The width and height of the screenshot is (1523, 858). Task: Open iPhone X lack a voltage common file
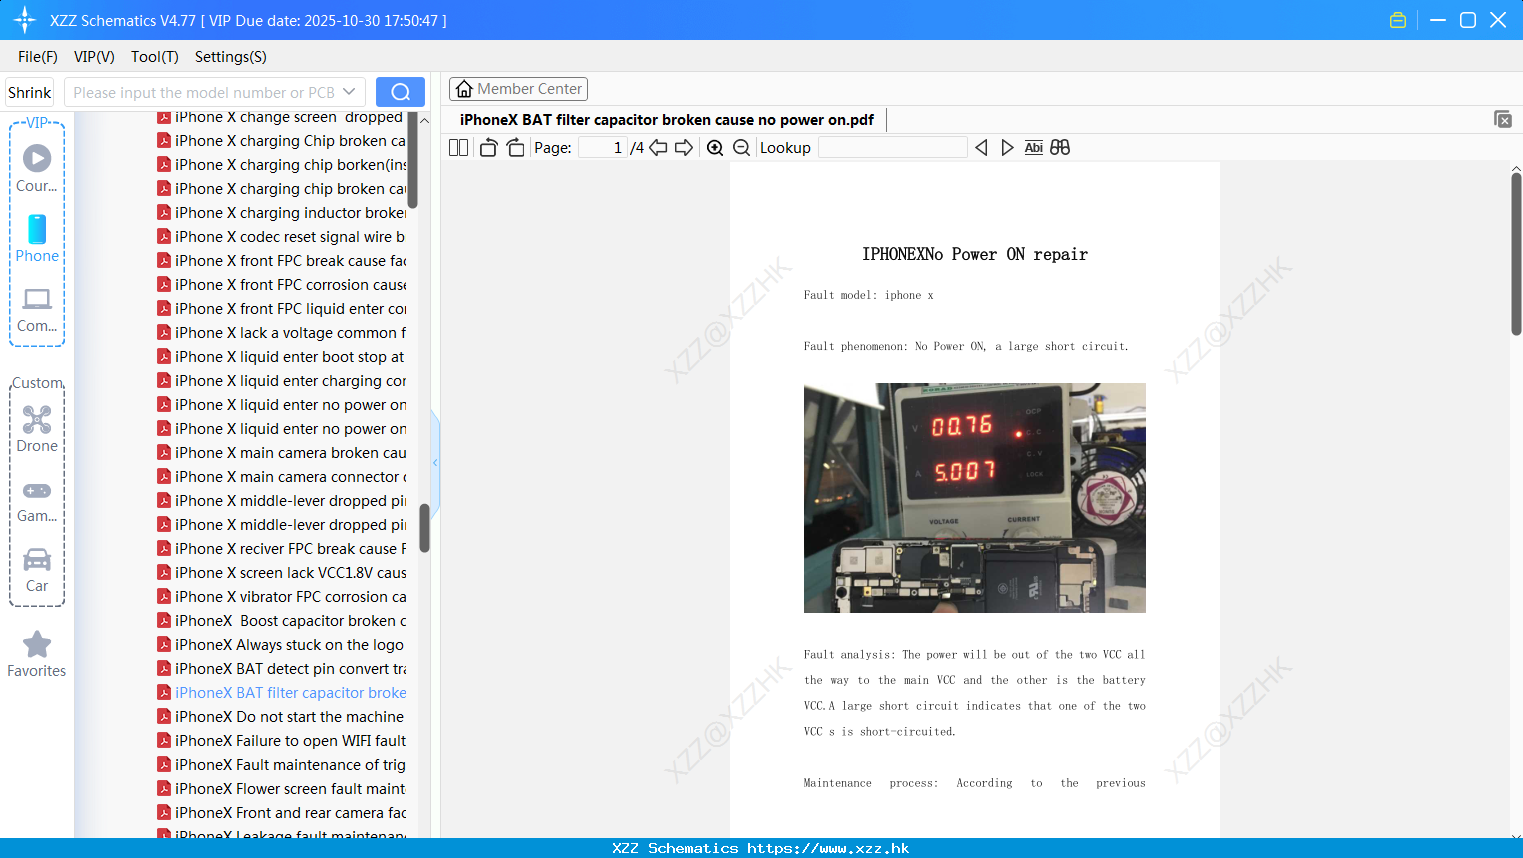coord(281,333)
